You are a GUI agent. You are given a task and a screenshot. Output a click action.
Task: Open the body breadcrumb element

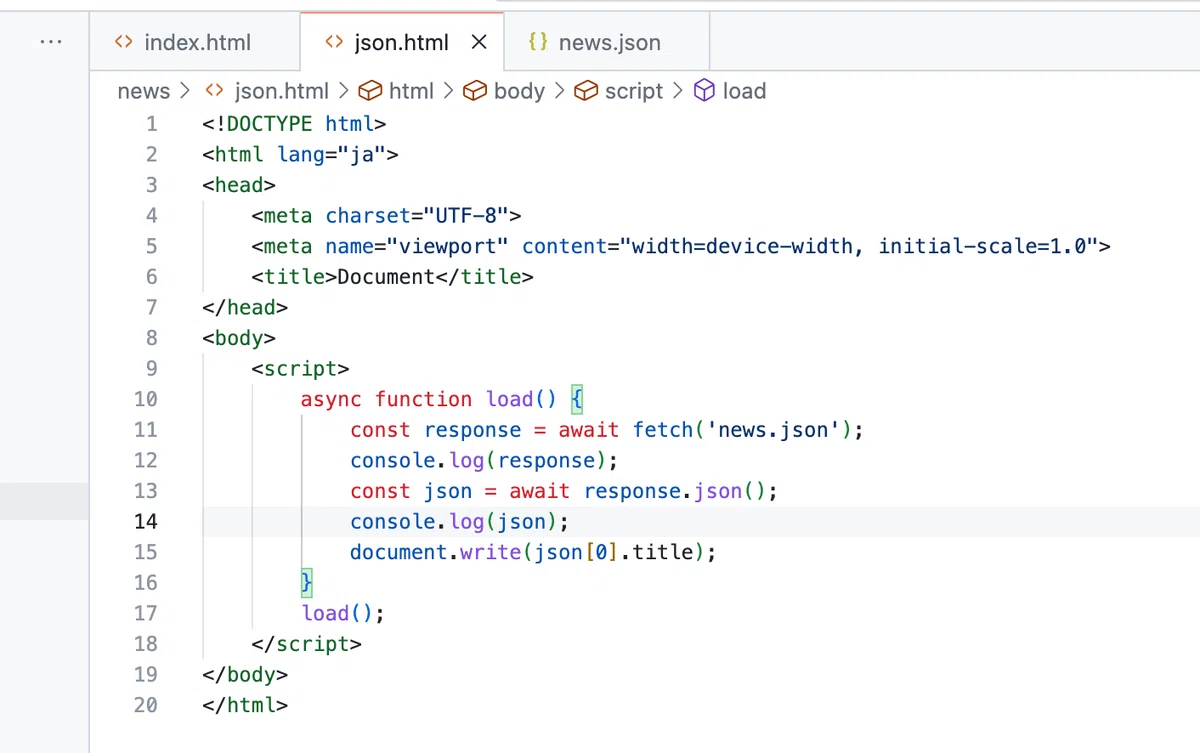pos(519,91)
